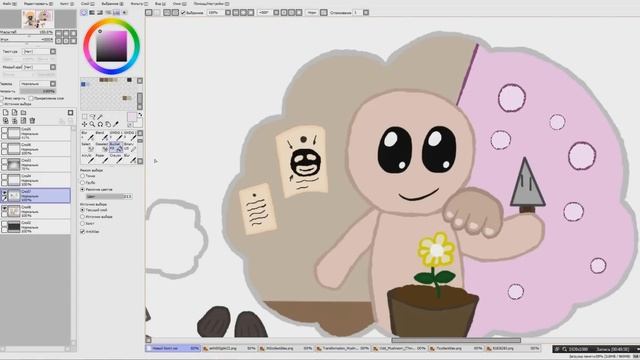This screenshot has width=640, height=360.
Task: Swap foreground and background colors
Action: 140,115
